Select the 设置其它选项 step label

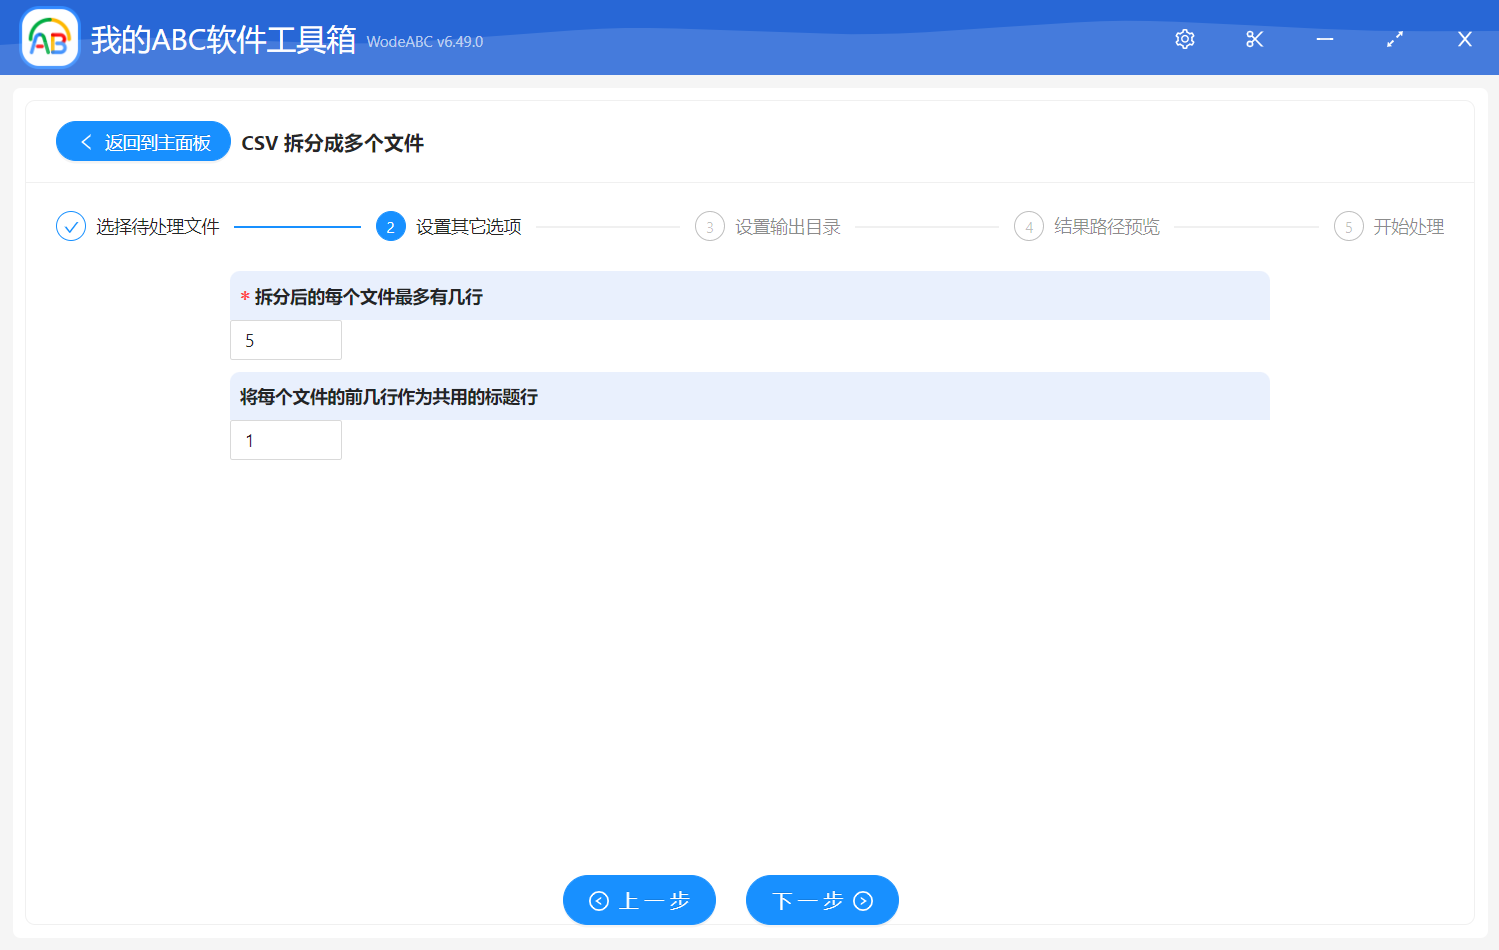click(x=468, y=226)
